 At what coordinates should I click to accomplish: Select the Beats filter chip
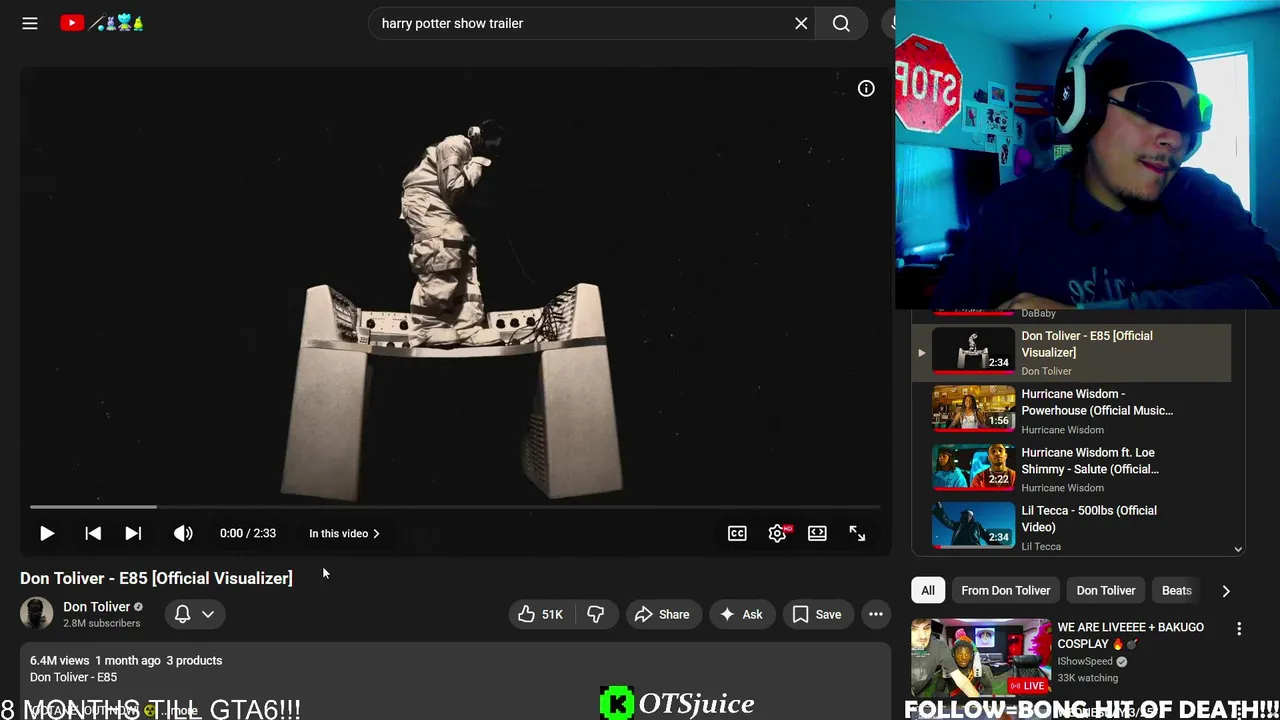pyautogui.click(x=1177, y=590)
